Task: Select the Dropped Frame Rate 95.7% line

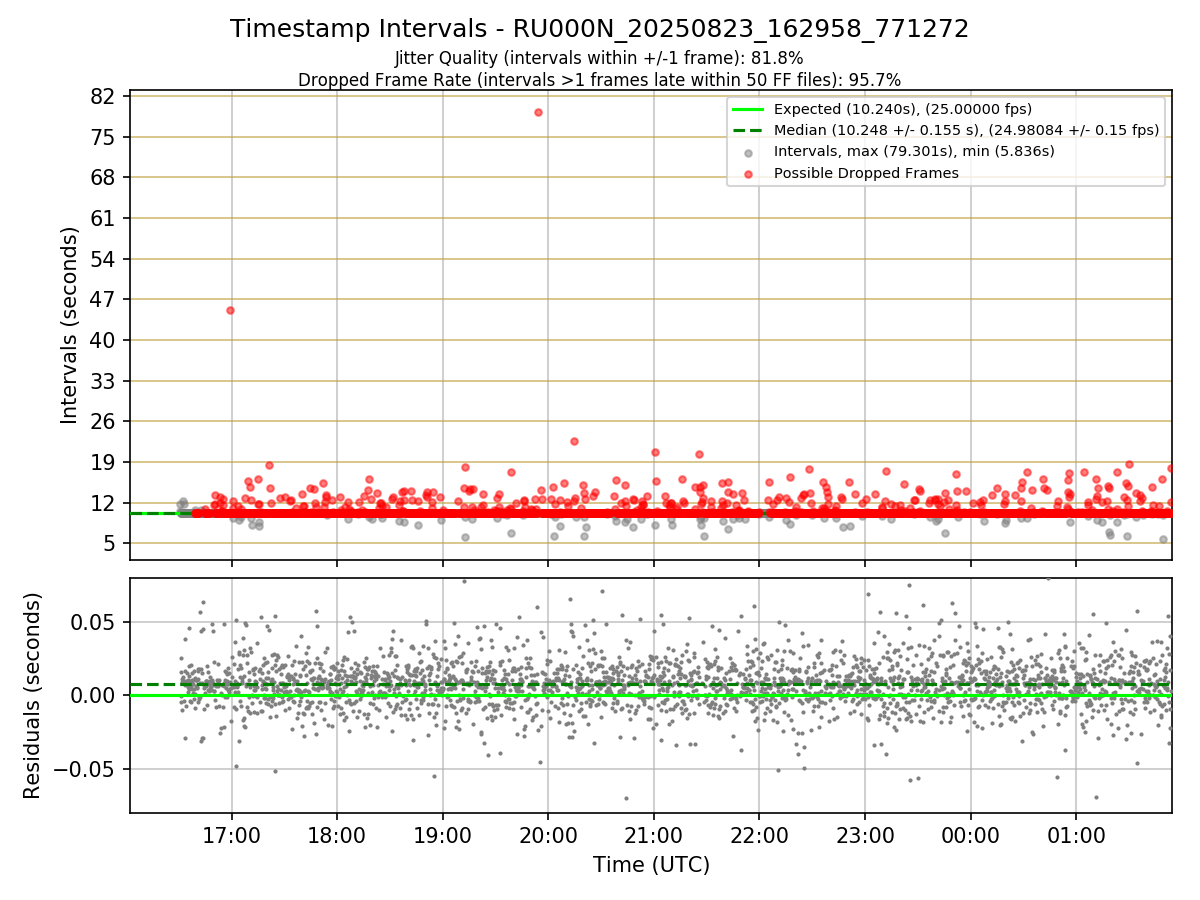Action: (x=600, y=79)
